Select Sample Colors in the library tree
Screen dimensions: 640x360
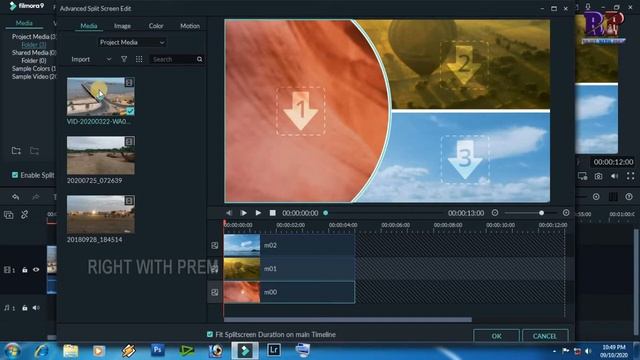(34, 69)
